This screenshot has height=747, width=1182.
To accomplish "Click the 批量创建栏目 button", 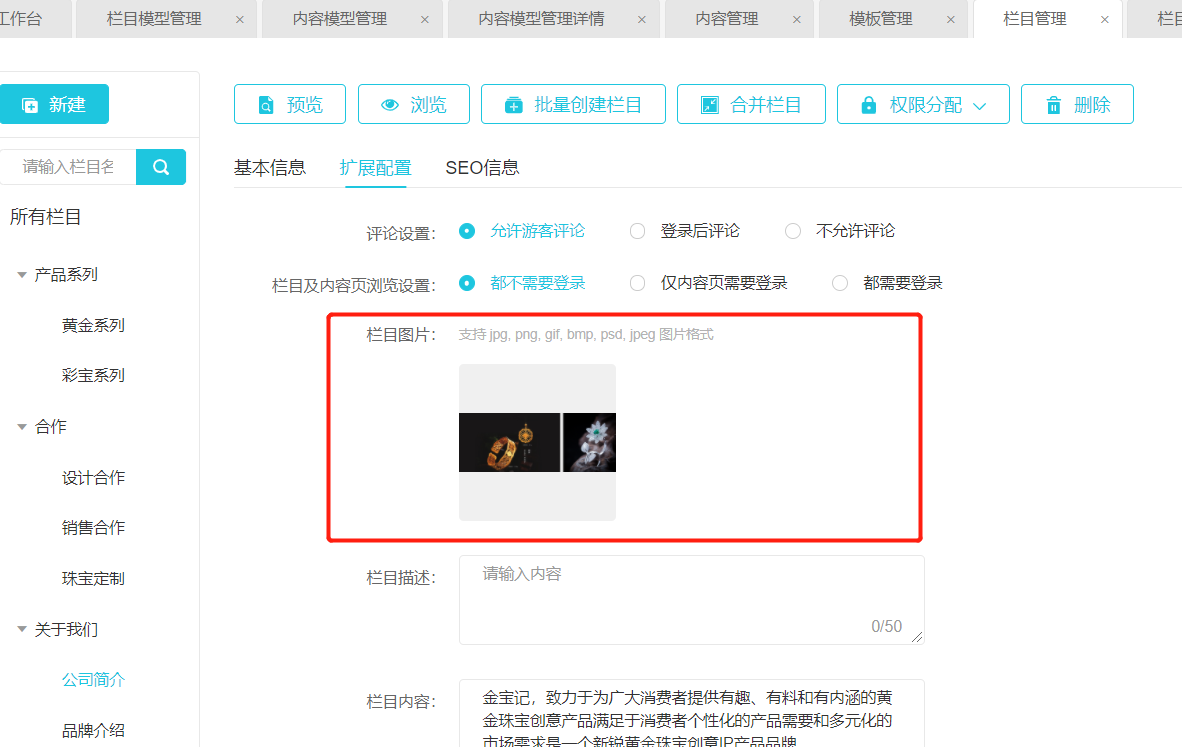I will tap(573, 104).
